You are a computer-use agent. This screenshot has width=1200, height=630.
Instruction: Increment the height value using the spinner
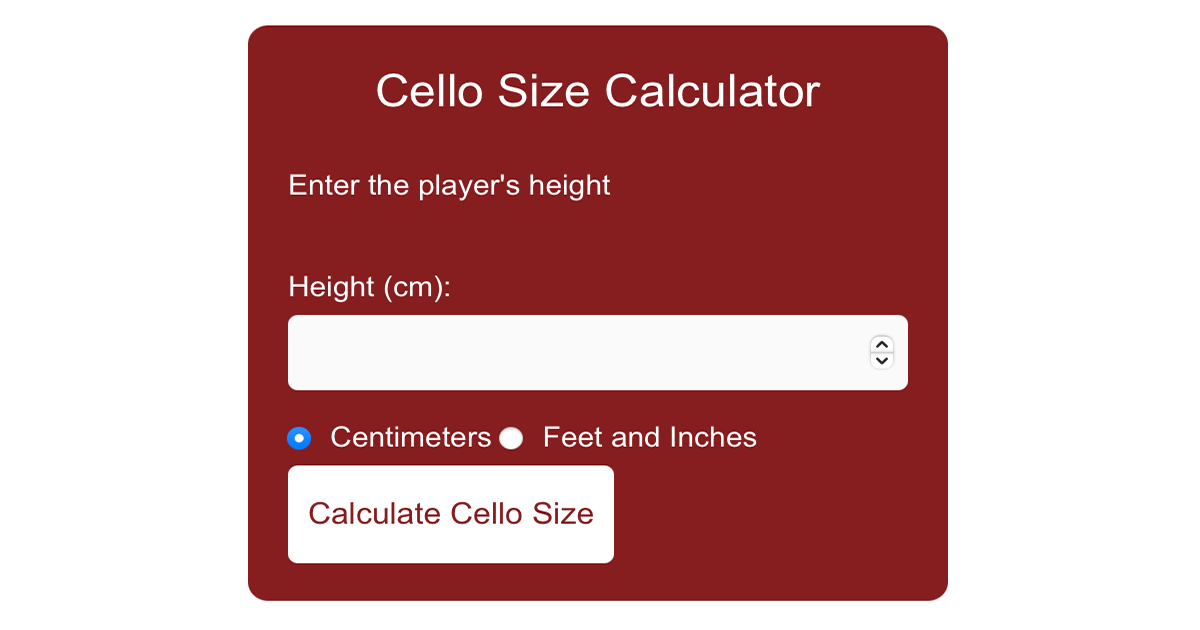pyautogui.click(x=882, y=345)
